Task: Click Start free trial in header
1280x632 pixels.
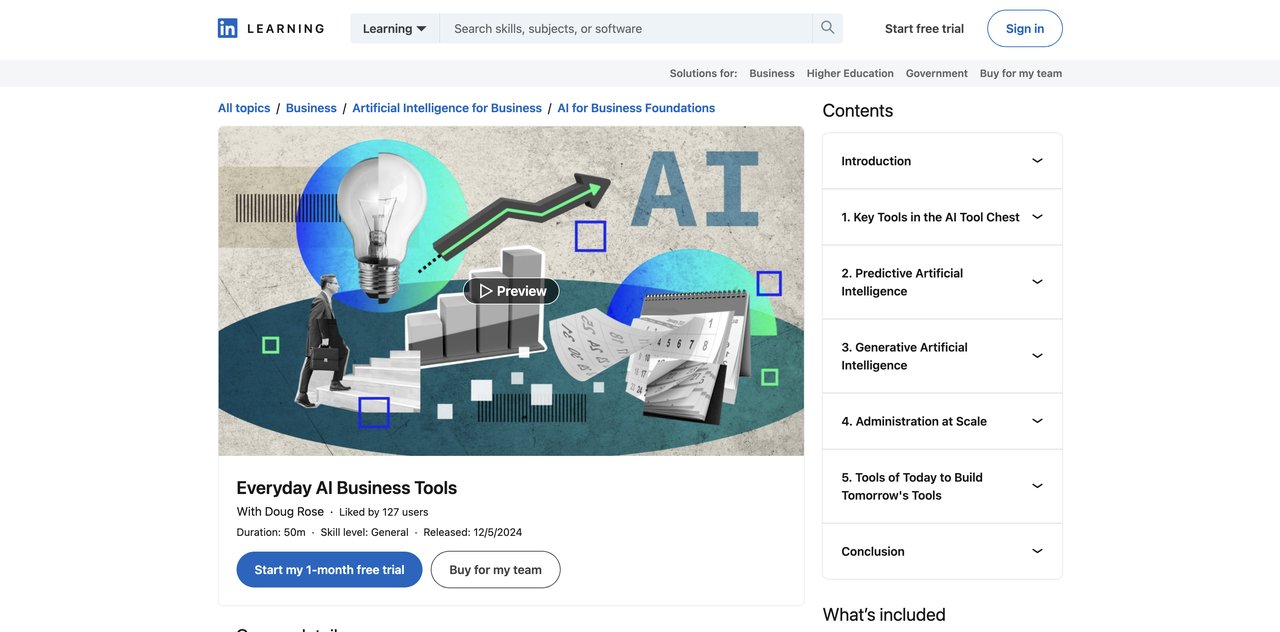Action: pos(924,28)
